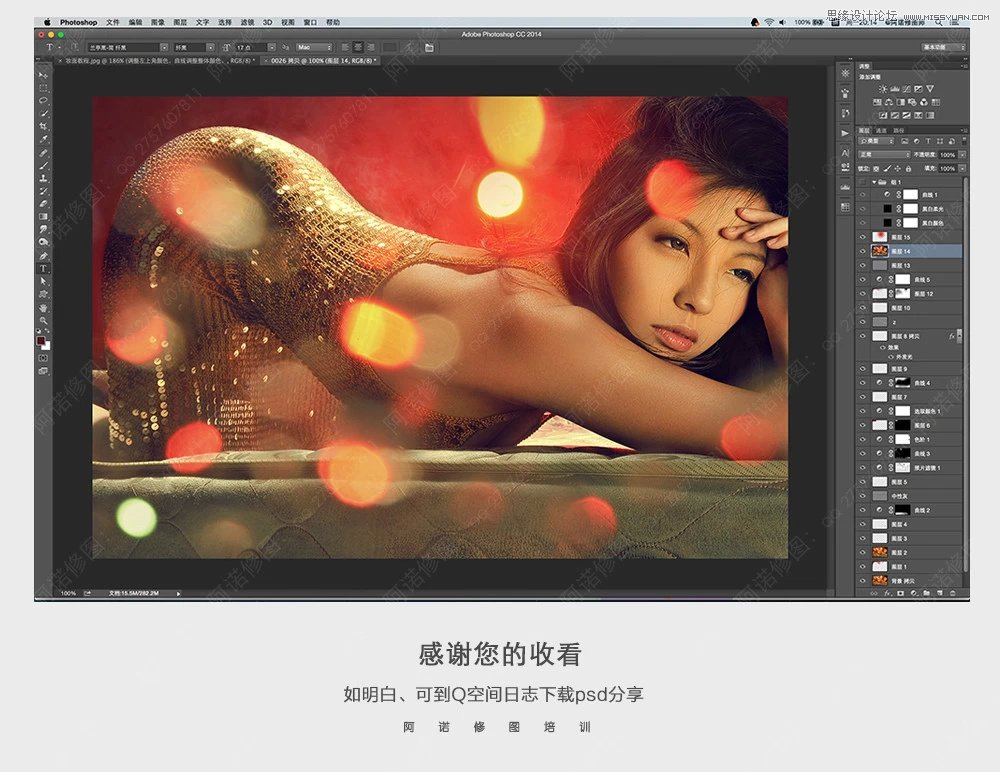The width and height of the screenshot is (1000, 772).
Task: Open blend mode dropdown (正常)
Action: [x=884, y=154]
